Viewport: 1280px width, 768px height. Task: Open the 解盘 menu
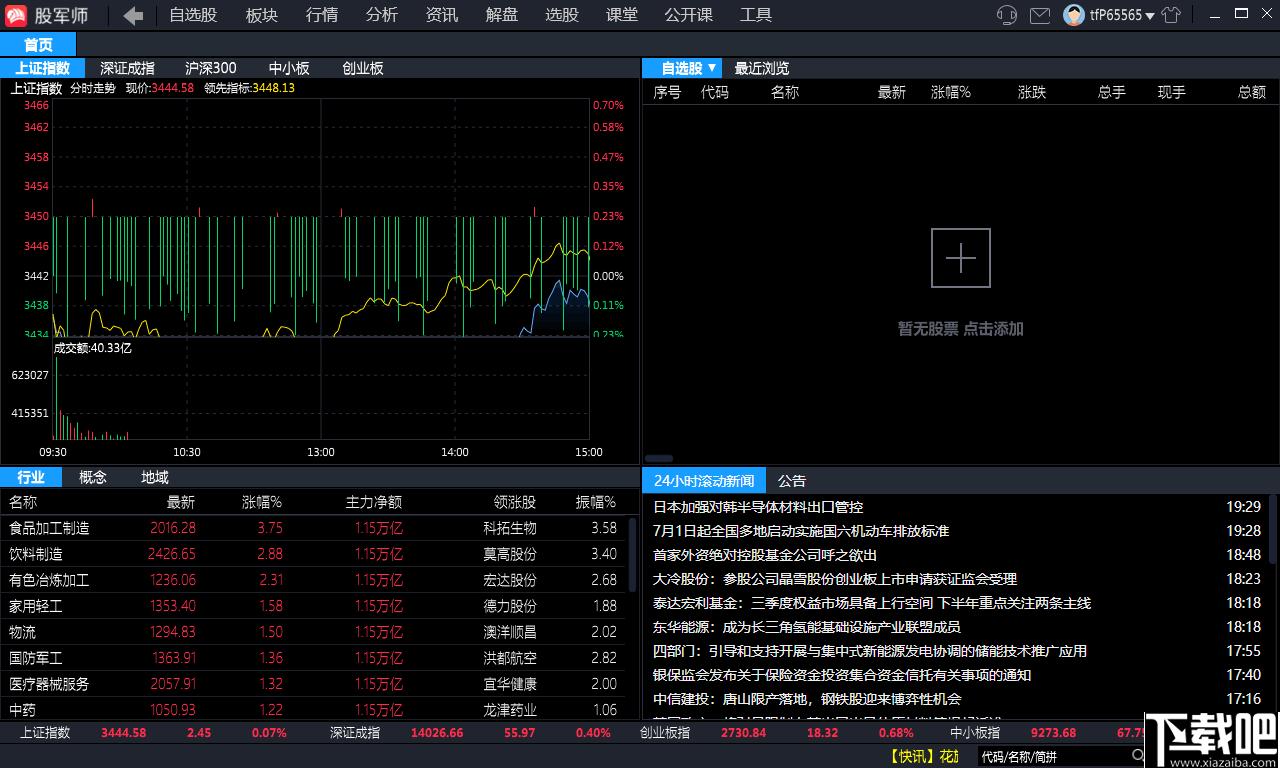(x=501, y=15)
